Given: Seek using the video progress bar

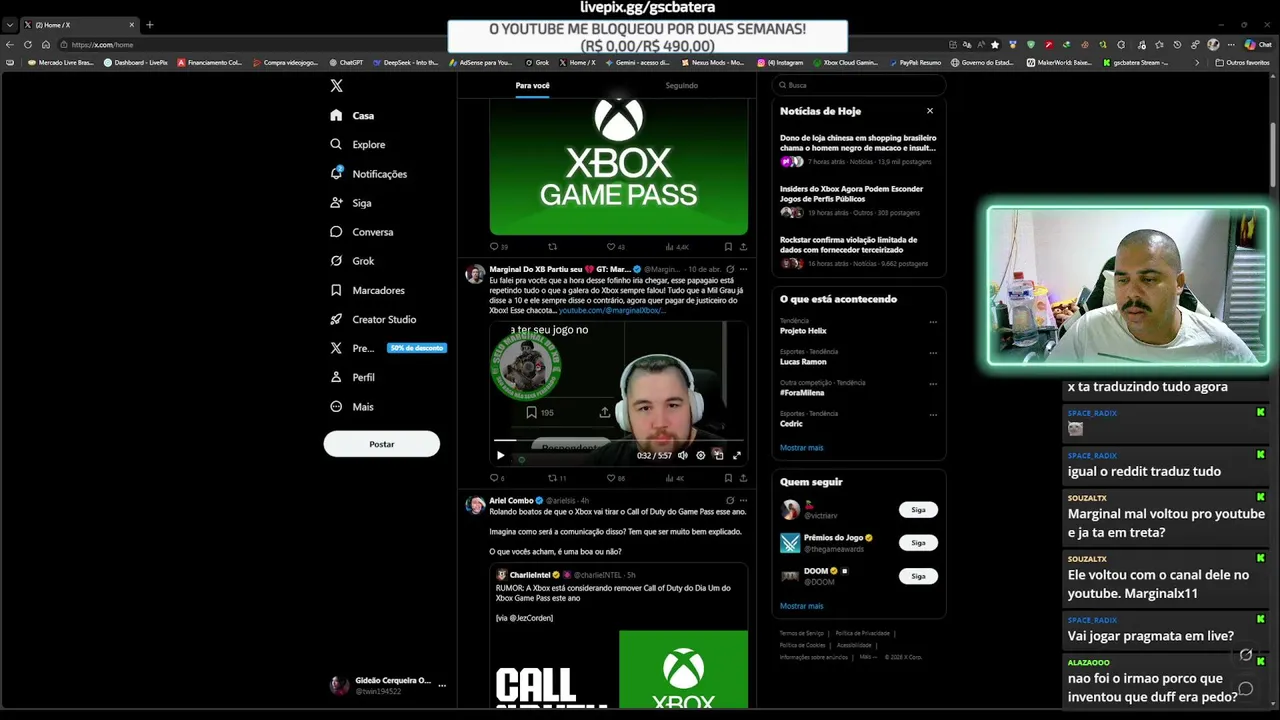Looking at the screenshot, I should [619, 440].
